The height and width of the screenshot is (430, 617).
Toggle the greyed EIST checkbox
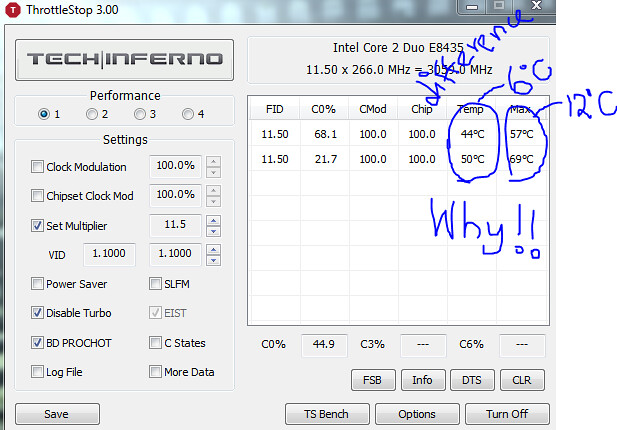(155, 313)
